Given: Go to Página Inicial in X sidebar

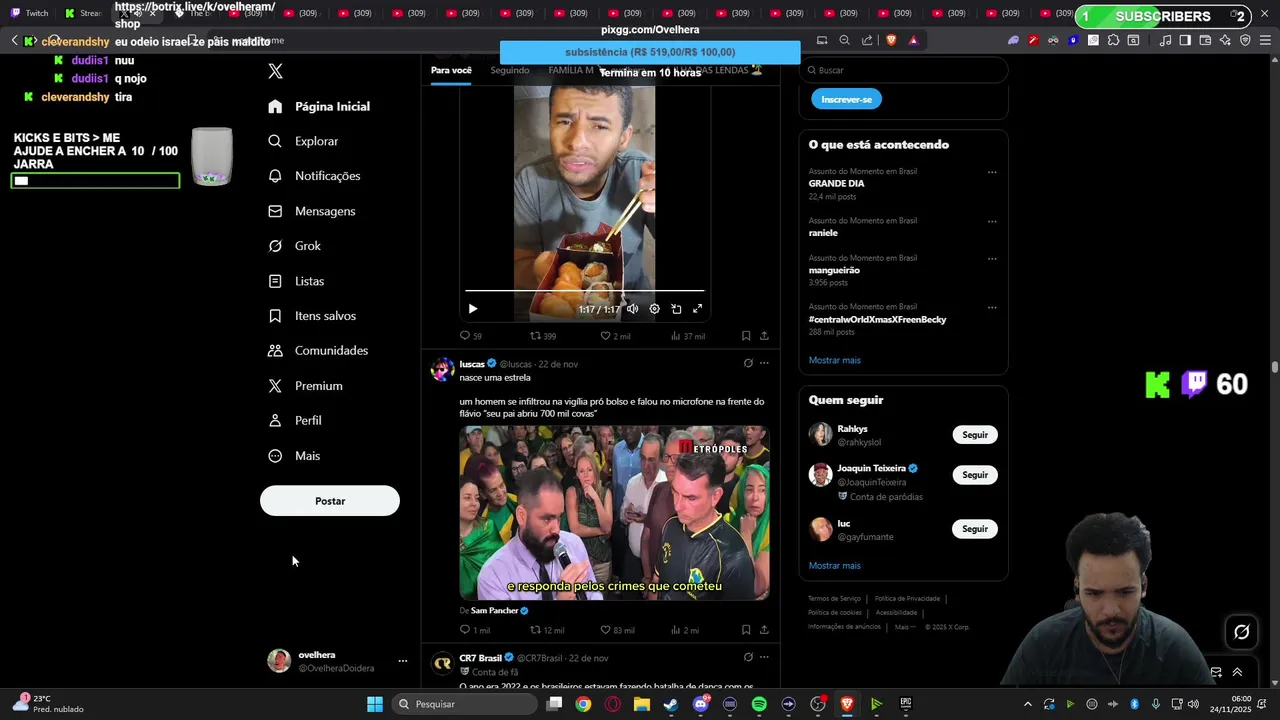Looking at the screenshot, I should click(x=319, y=106).
